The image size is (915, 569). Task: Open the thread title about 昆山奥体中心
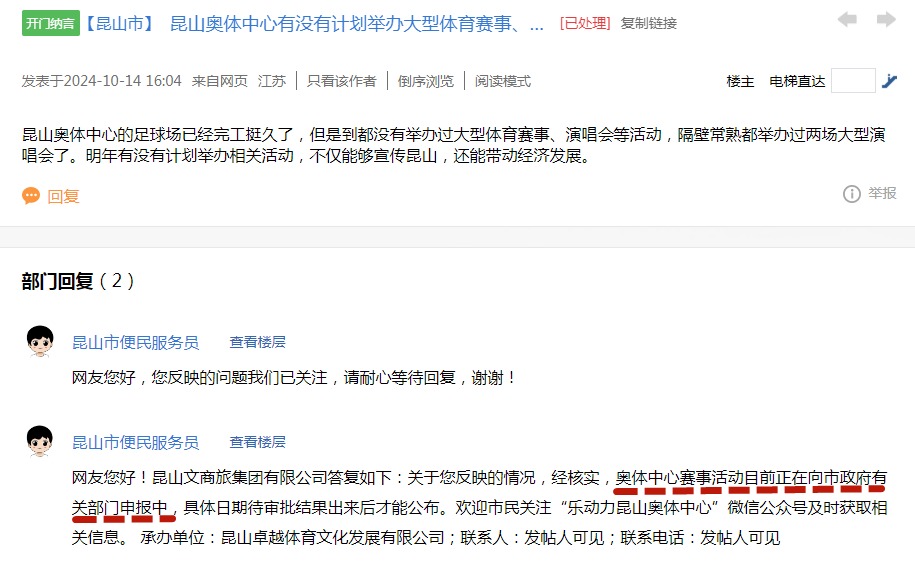point(356,23)
